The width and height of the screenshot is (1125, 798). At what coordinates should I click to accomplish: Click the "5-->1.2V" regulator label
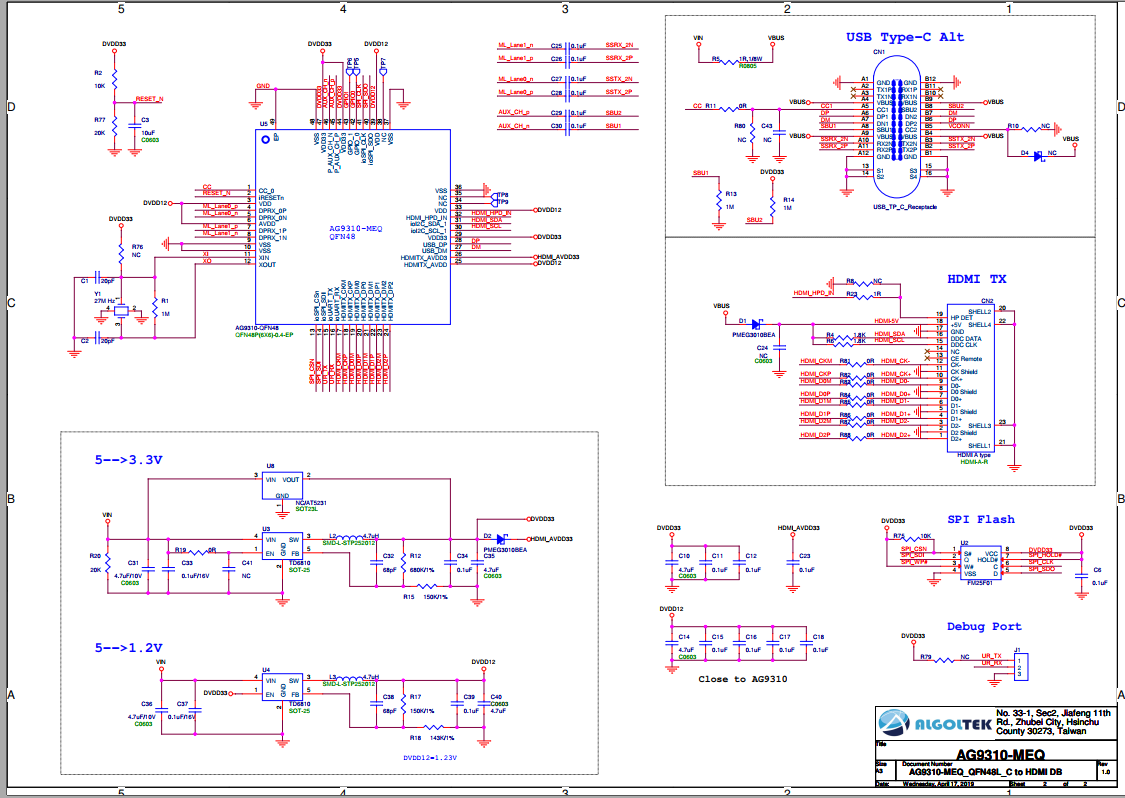(128, 648)
